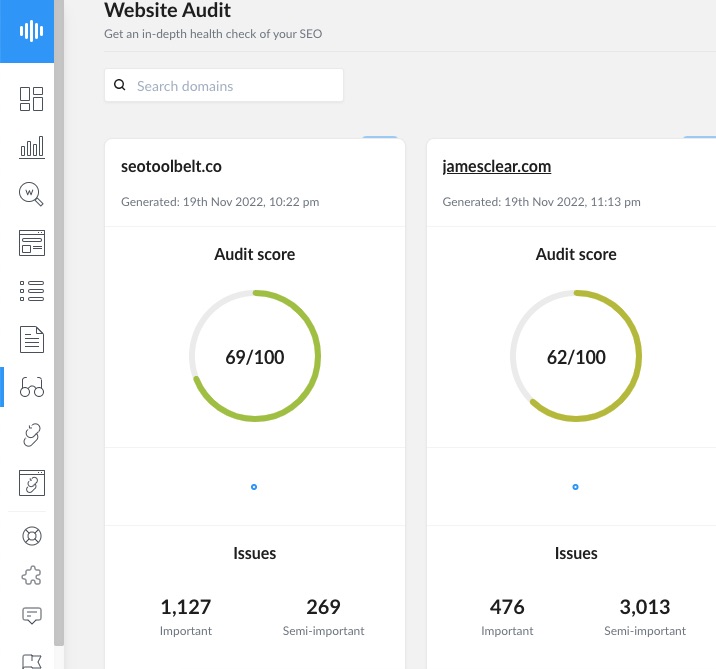Select the glasses audit icon in sidebar
716x669 pixels.
[32, 387]
